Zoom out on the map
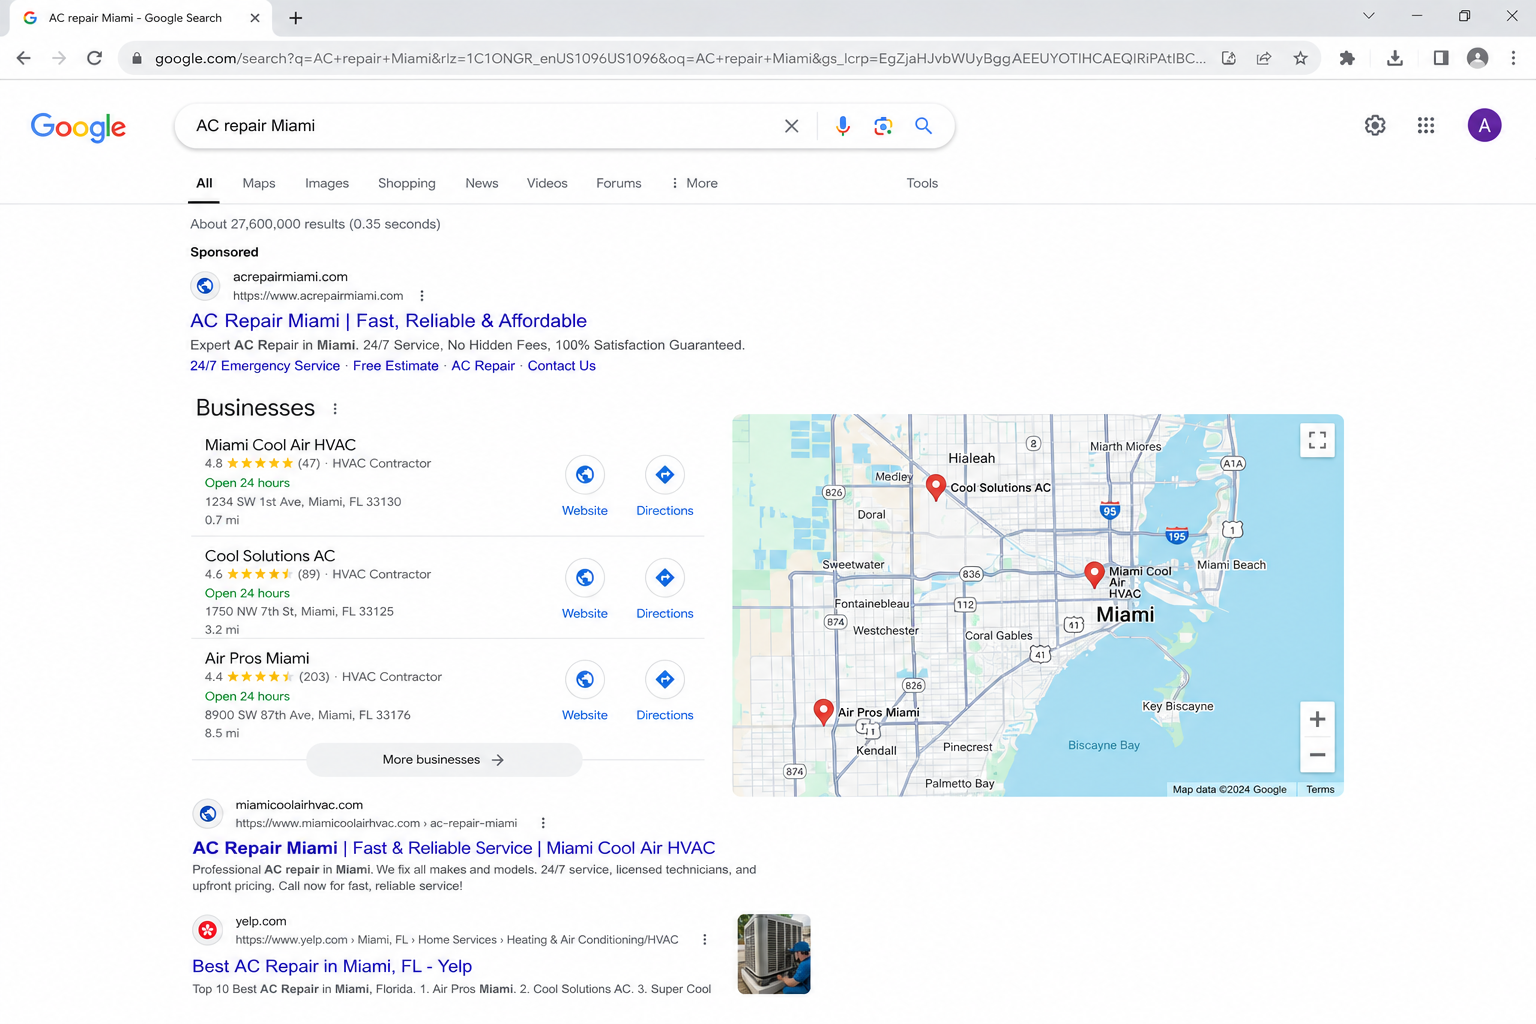 [x=1317, y=755]
